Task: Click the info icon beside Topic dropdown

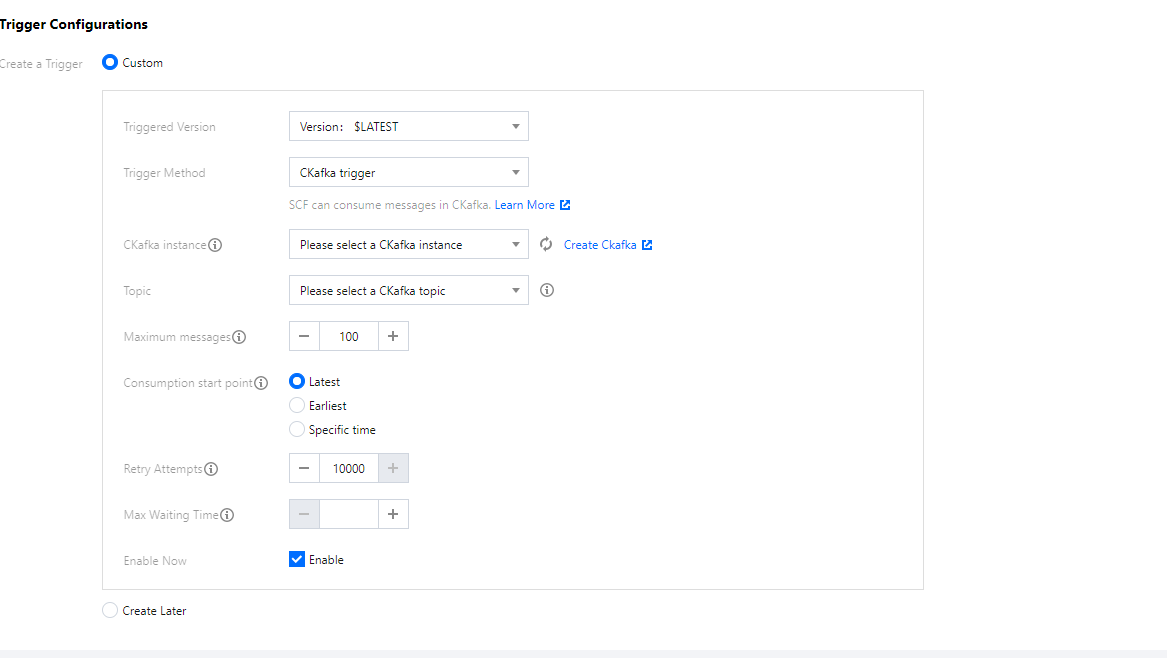Action: point(547,291)
